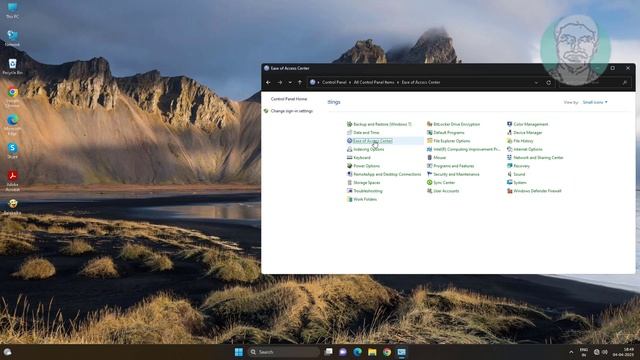This screenshot has width=640, height=360.
Task: Open System settings
Action: click(517, 183)
